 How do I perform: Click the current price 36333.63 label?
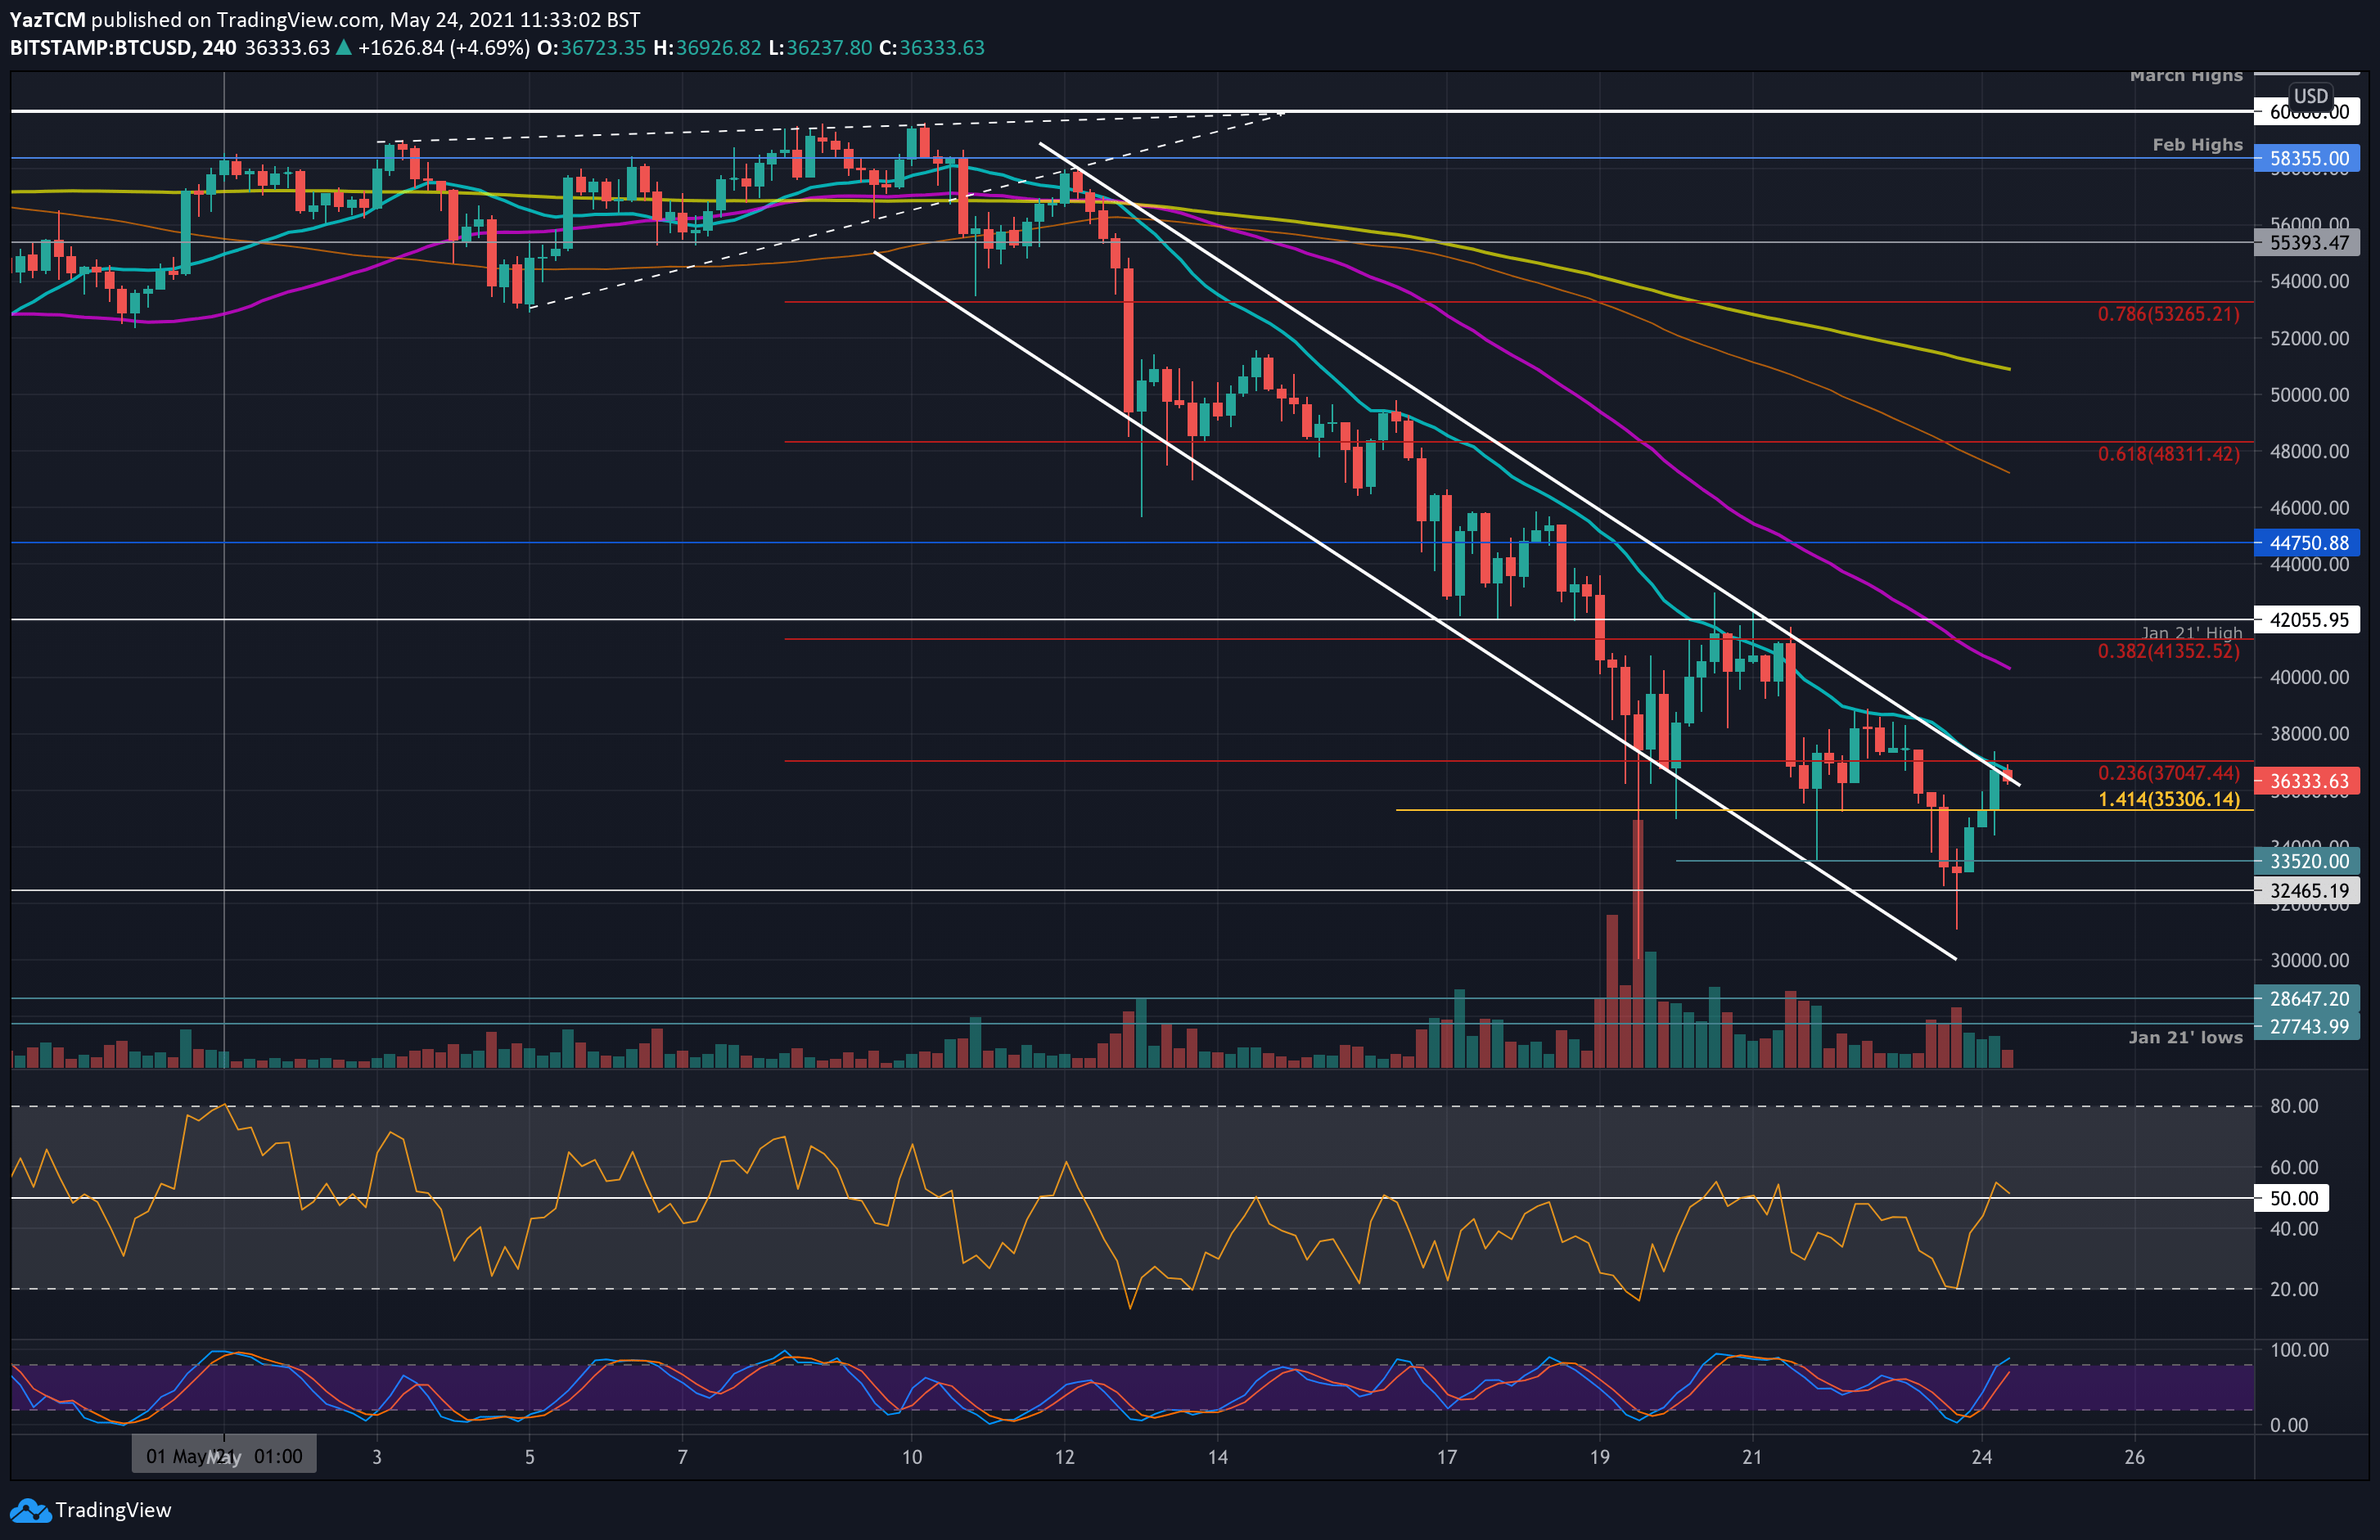tap(2307, 781)
